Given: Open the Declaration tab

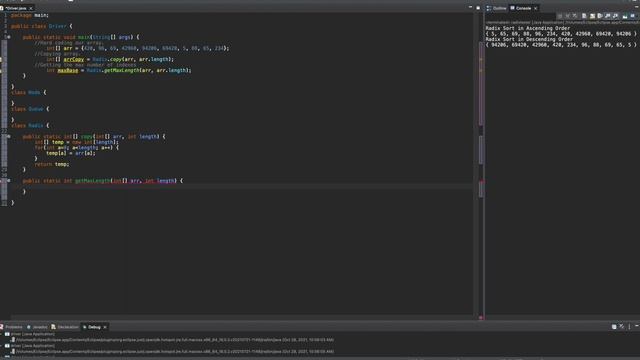Looking at the screenshot, I should (65, 327).
